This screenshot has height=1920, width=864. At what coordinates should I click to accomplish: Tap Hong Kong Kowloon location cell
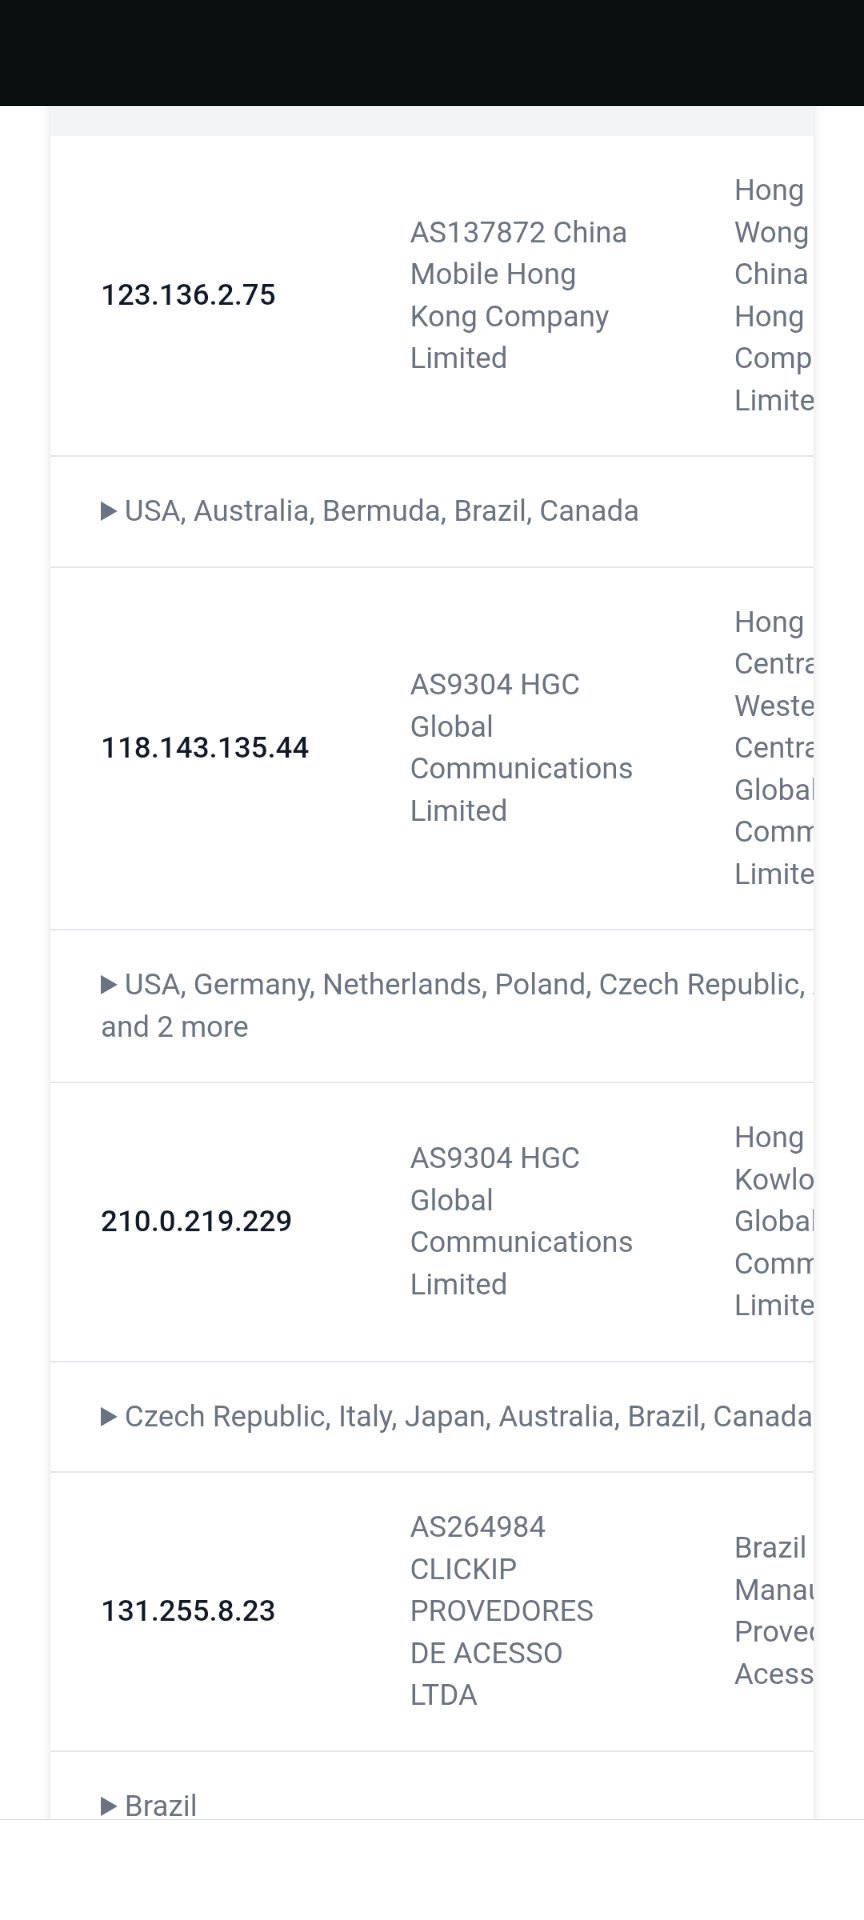tap(772, 1221)
